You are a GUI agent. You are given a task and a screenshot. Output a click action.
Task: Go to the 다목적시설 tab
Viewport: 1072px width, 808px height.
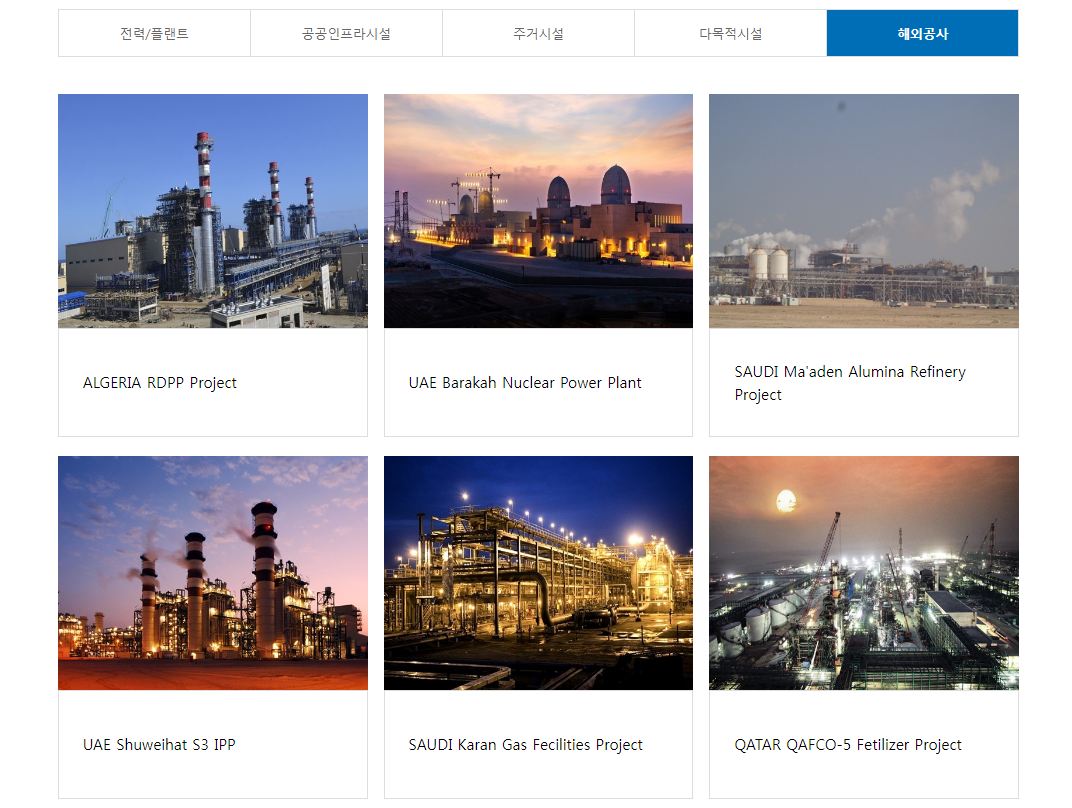730,34
